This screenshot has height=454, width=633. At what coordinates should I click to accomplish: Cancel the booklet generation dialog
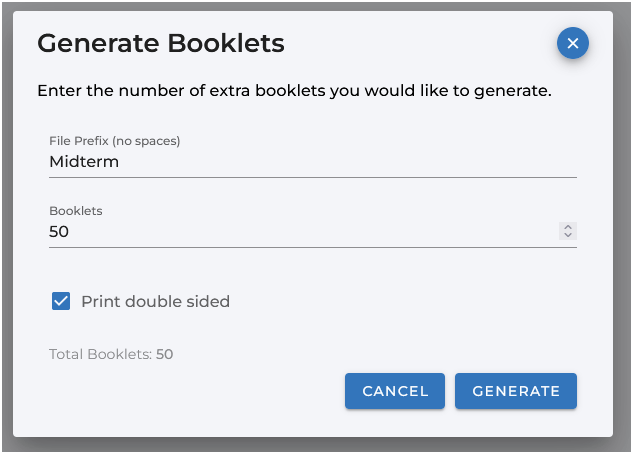(395, 391)
